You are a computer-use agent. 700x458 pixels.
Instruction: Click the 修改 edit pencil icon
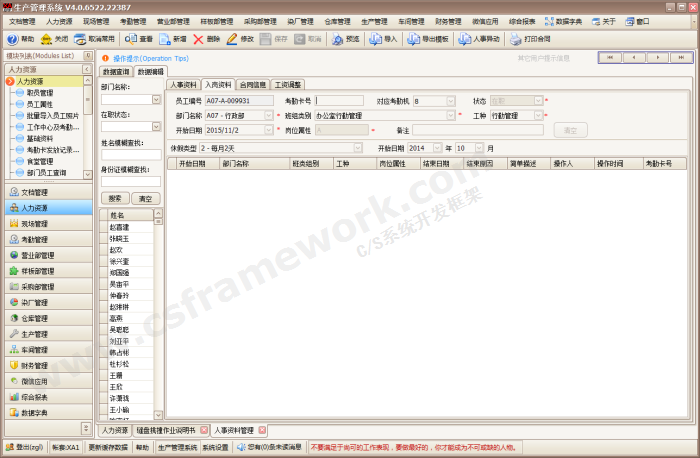pos(232,39)
